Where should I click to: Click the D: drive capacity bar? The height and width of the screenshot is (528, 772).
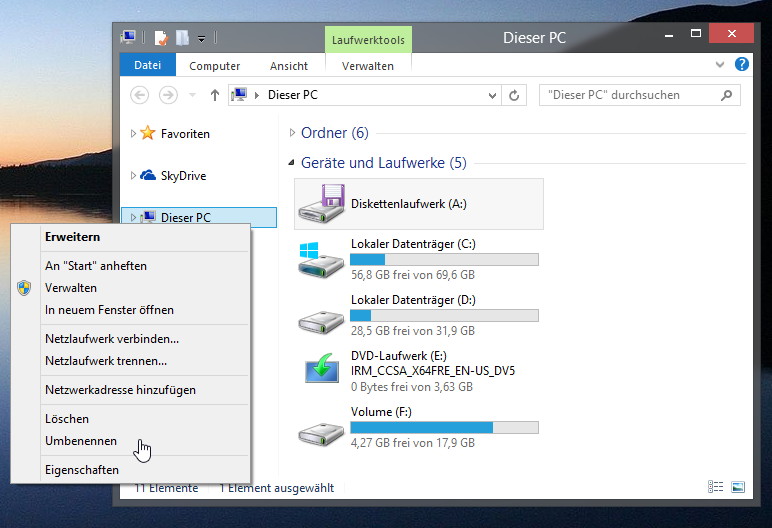click(x=444, y=315)
